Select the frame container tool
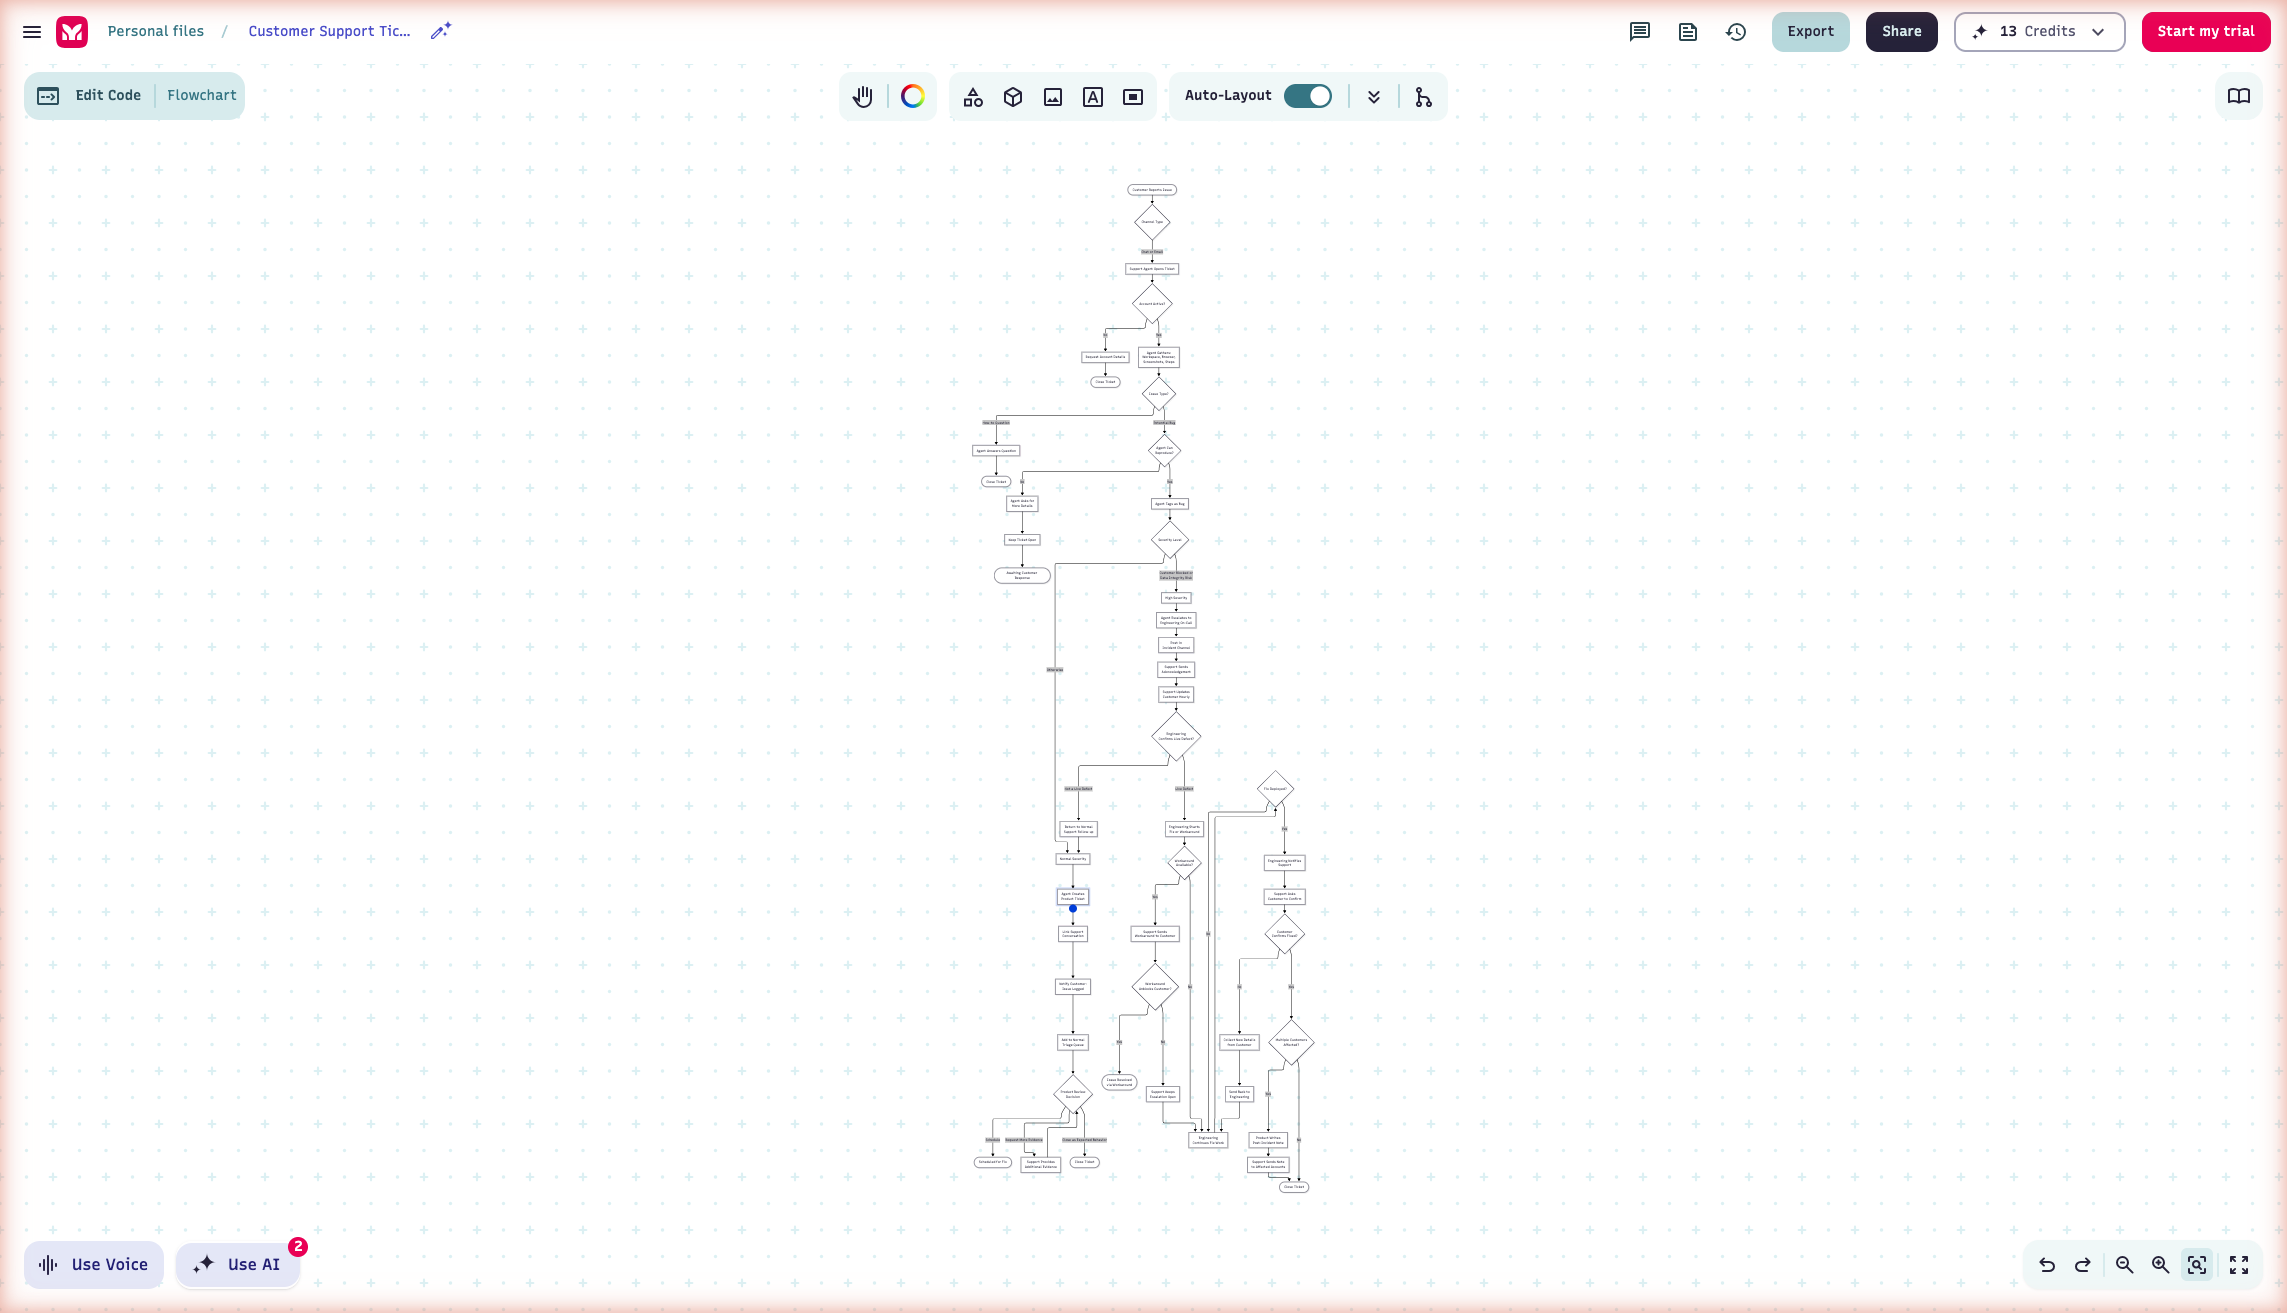This screenshot has height=1313, width=2287. pos(1133,97)
